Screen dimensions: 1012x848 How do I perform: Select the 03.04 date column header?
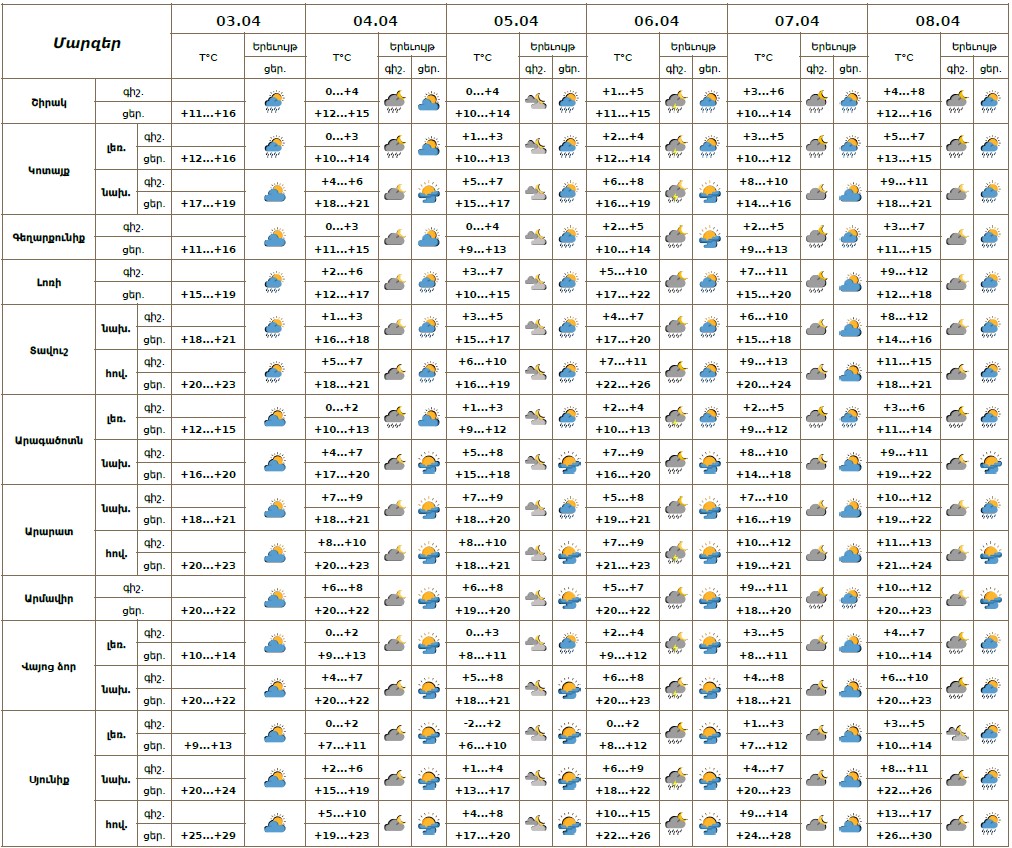[x=238, y=20]
